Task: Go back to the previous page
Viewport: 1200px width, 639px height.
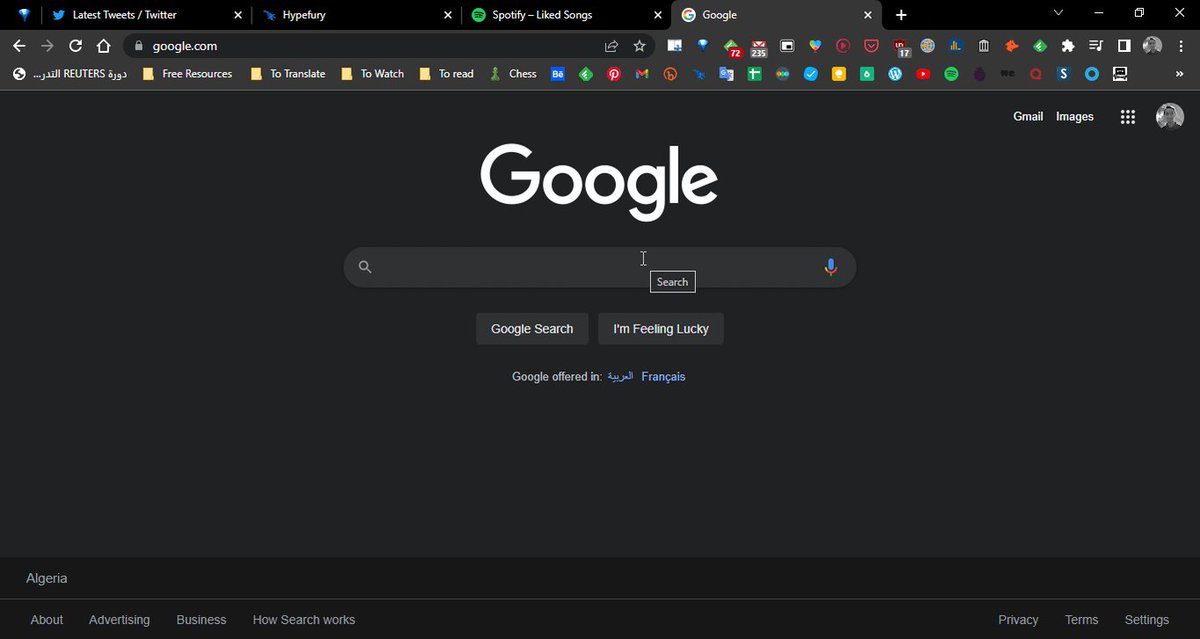Action: 19,46
